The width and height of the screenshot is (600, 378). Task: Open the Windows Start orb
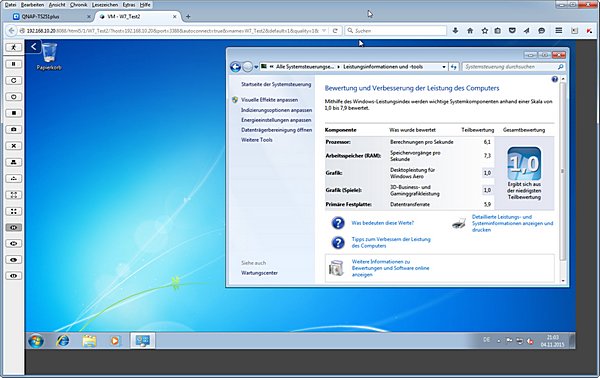[x=36, y=341]
